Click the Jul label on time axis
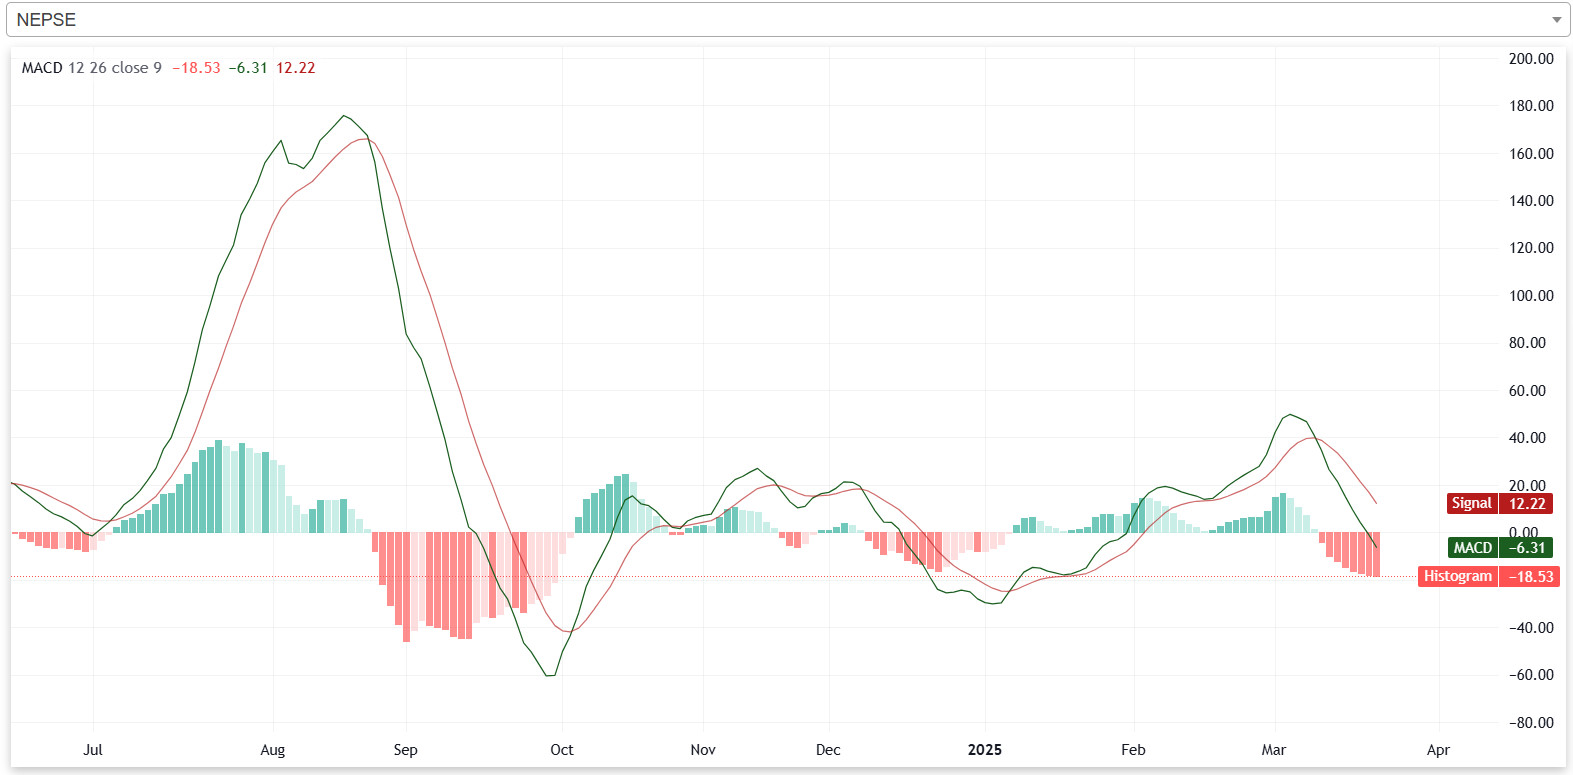The width and height of the screenshot is (1573, 775). [x=93, y=750]
